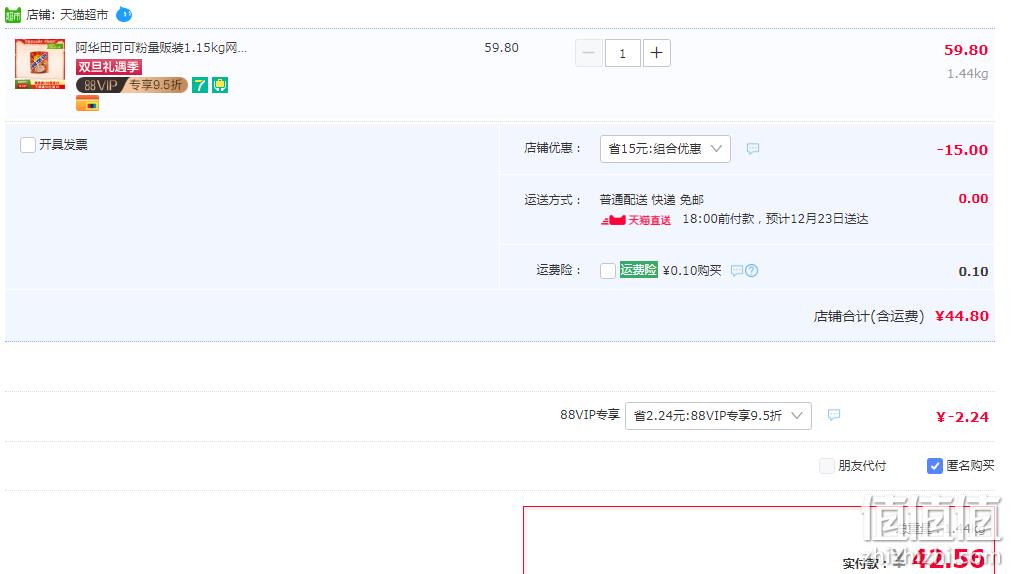Click the 双旦礼遇季 promotion tag
This screenshot has height=574, width=1011.
108,66
